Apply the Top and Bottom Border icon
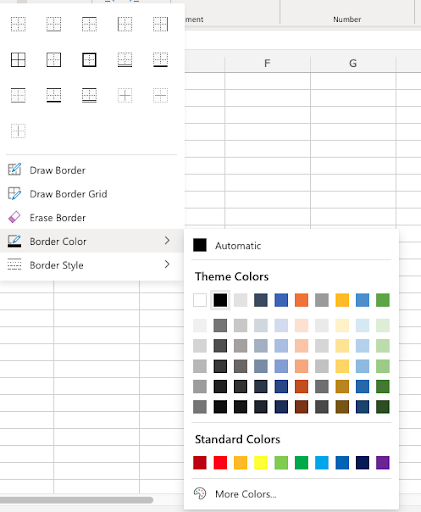Image resolution: width=421 pixels, height=512 pixels. click(x=18, y=96)
